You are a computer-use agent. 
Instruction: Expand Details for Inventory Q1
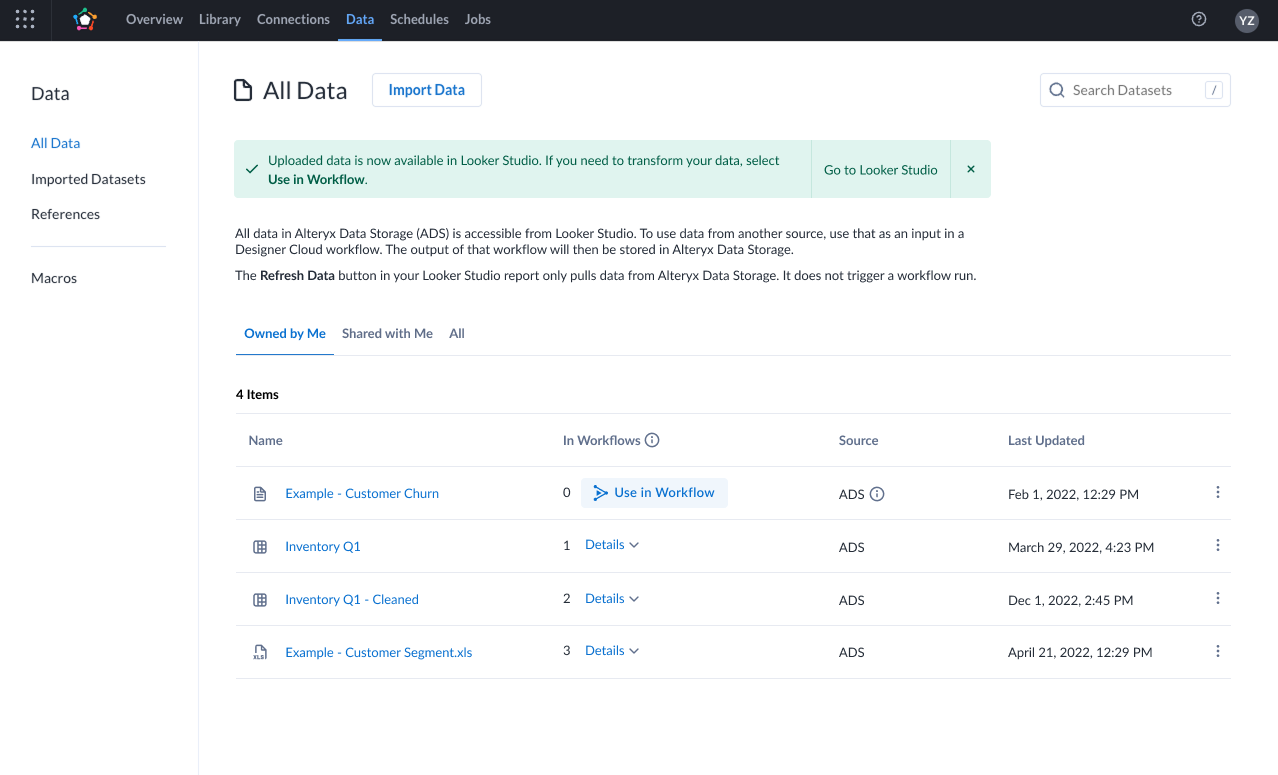[612, 545]
